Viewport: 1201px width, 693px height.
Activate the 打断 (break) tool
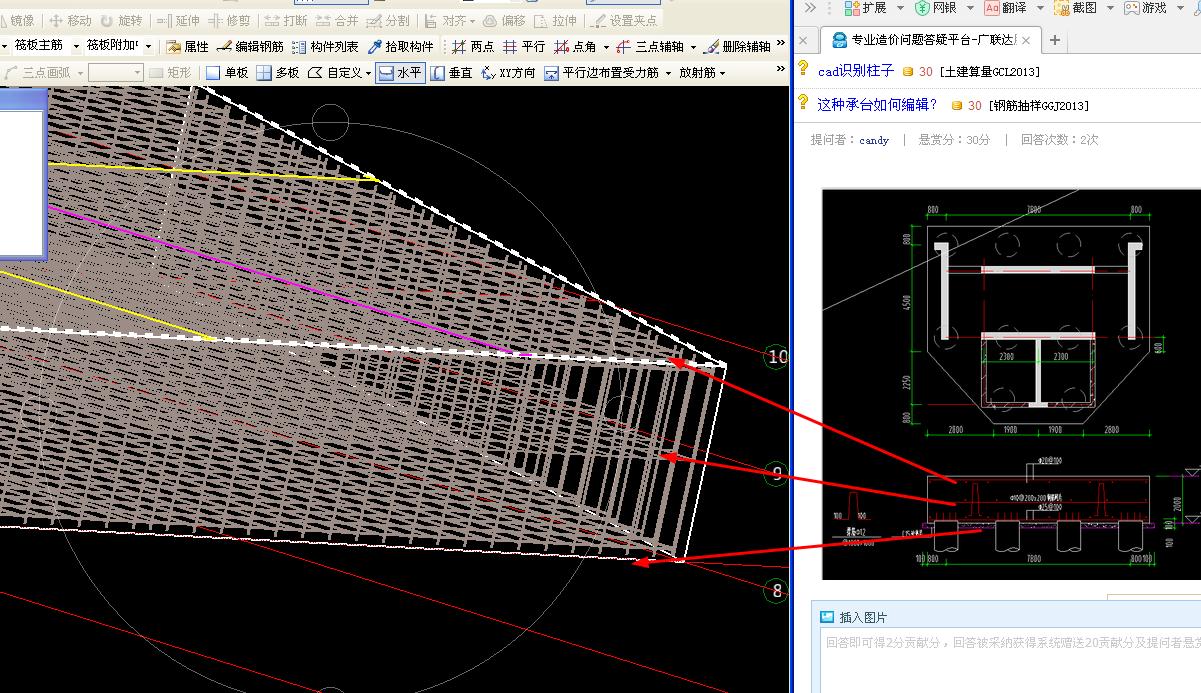(286, 20)
